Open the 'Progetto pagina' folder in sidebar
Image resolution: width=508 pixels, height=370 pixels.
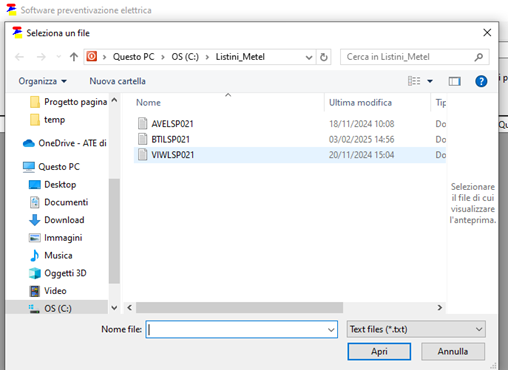(68, 102)
